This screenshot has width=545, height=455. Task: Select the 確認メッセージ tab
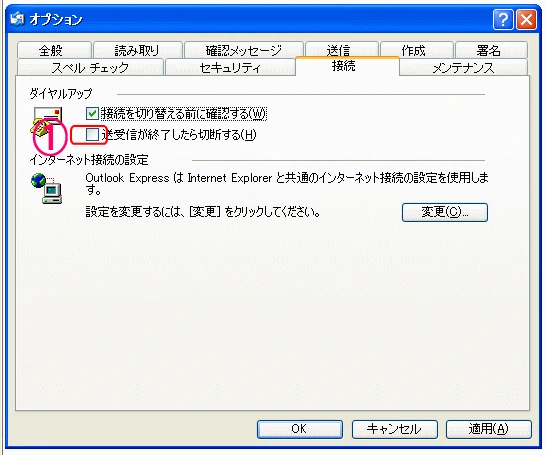(244, 50)
